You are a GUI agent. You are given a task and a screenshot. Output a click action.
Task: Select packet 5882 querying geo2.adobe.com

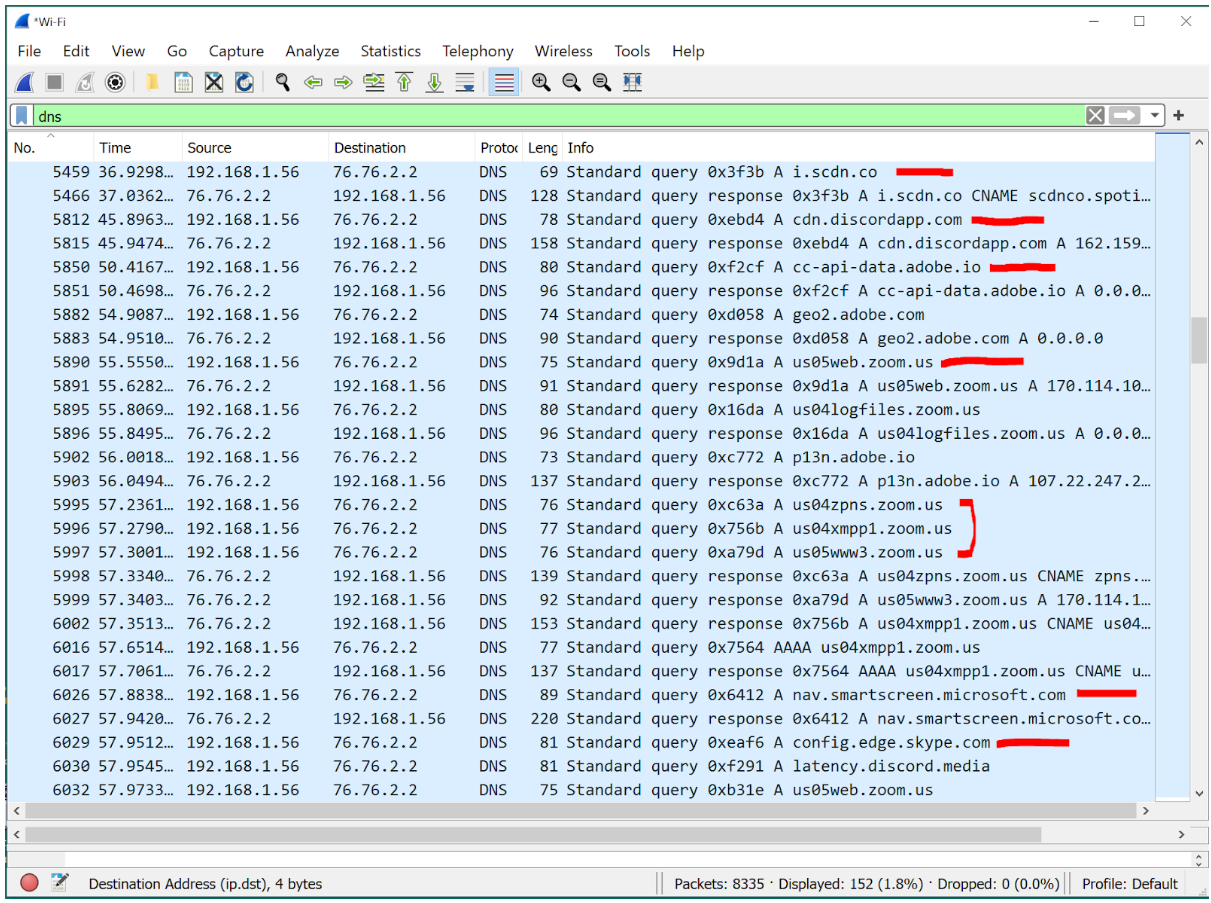point(582,315)
